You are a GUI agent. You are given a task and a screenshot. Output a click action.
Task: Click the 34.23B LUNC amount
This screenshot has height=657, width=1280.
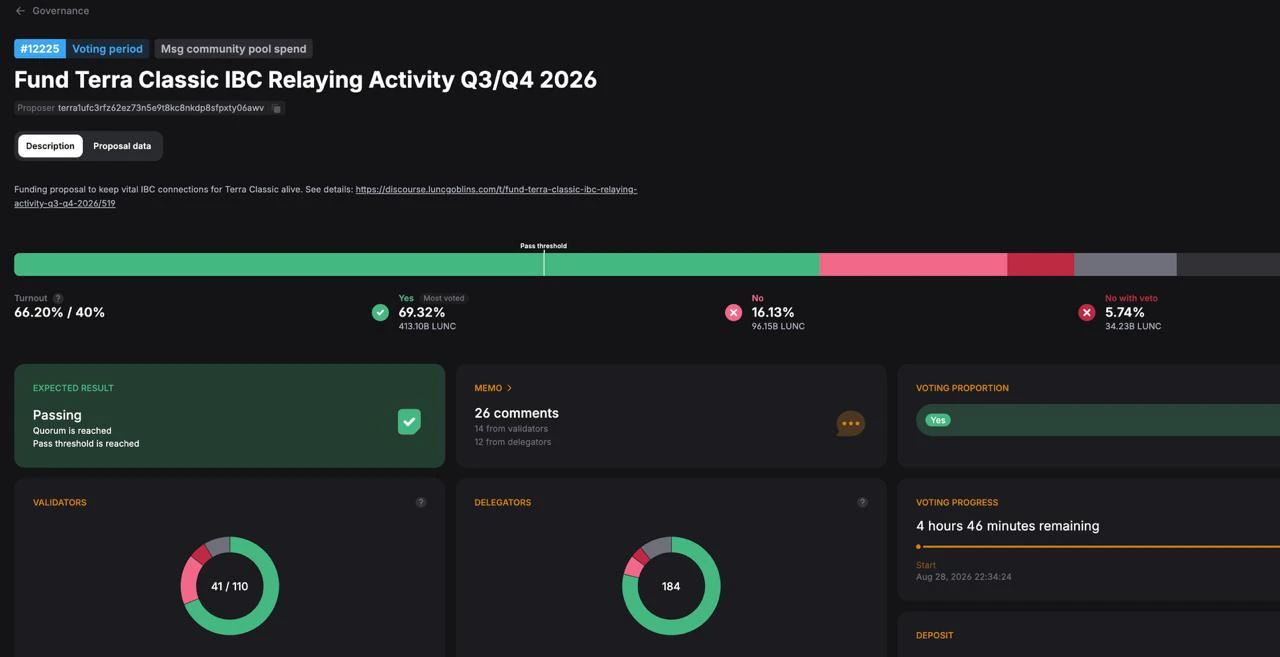pos(1133,326)
